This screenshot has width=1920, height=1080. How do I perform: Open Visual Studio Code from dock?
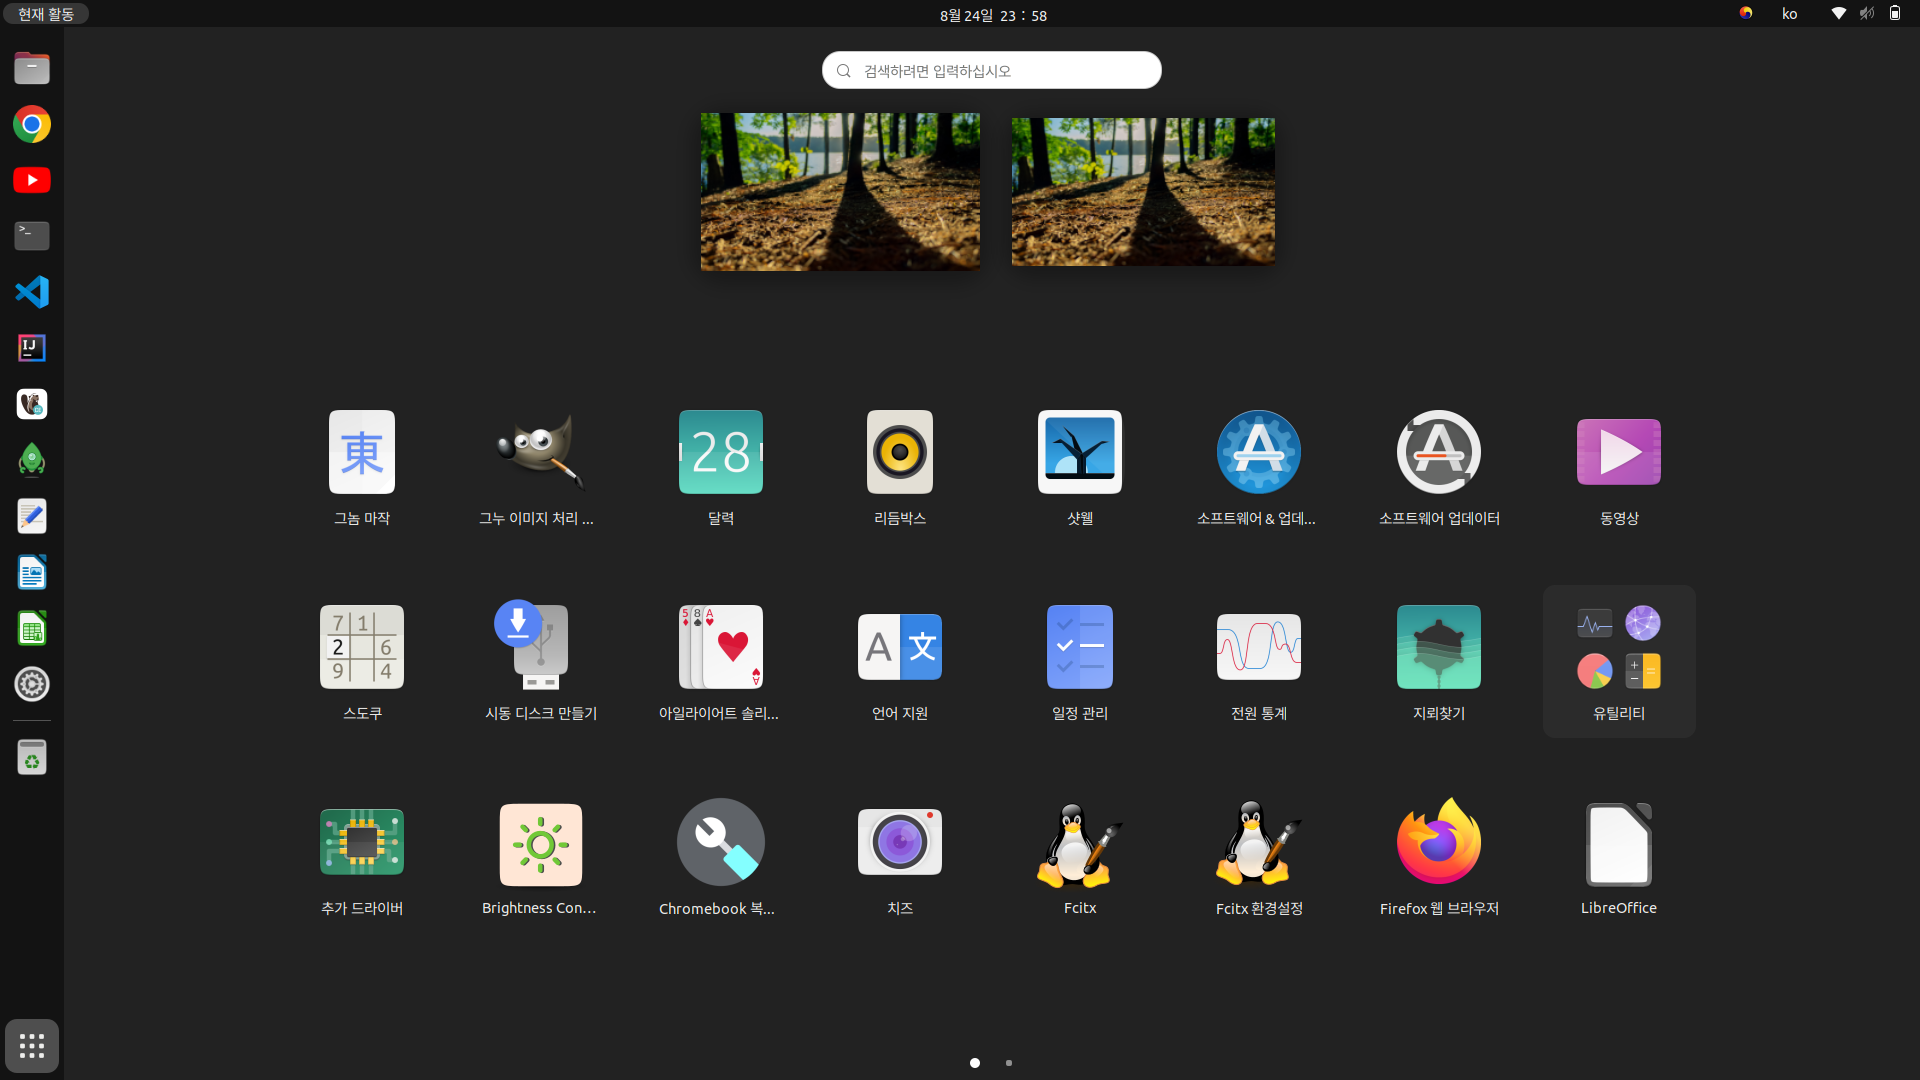pos(32,292)
